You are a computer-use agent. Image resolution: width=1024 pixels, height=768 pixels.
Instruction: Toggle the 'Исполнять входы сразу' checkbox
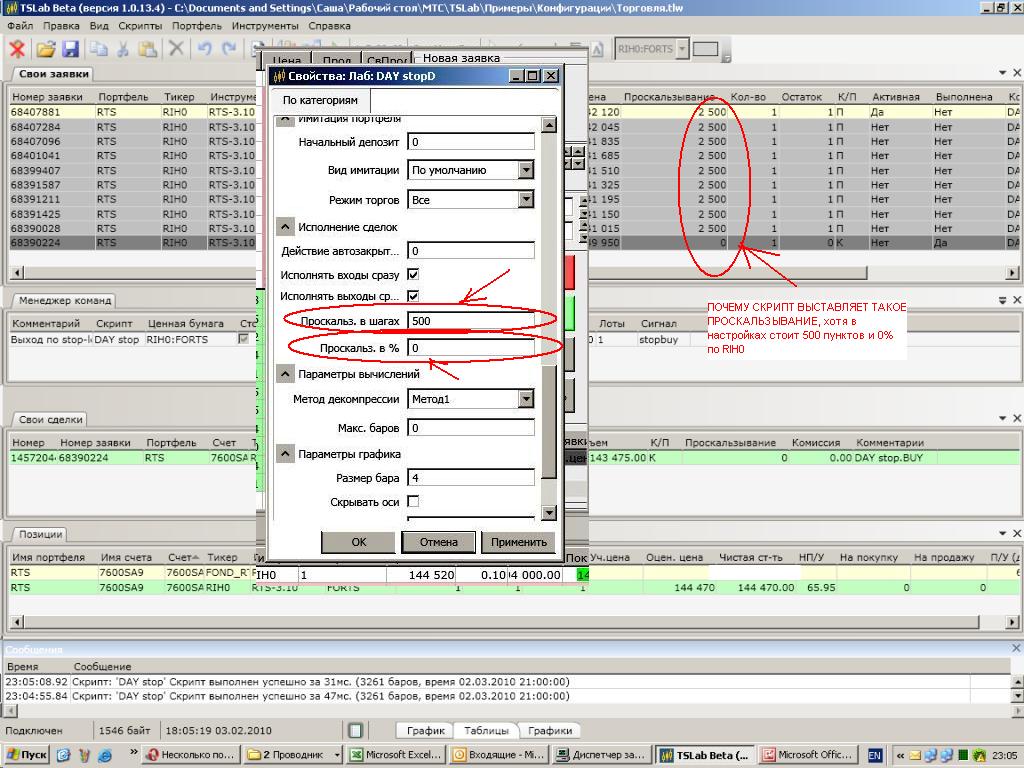click(x=413, y=274)
